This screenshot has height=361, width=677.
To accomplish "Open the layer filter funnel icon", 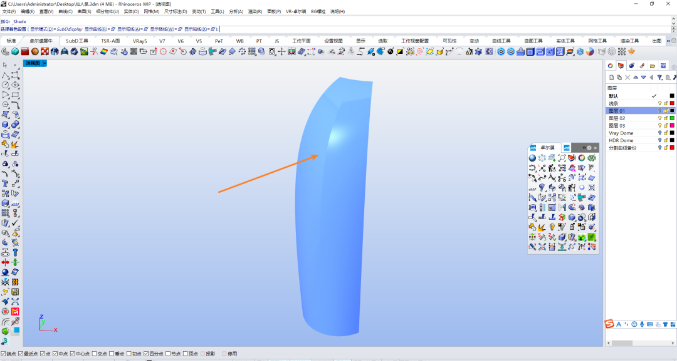I will tap(660, 77).
